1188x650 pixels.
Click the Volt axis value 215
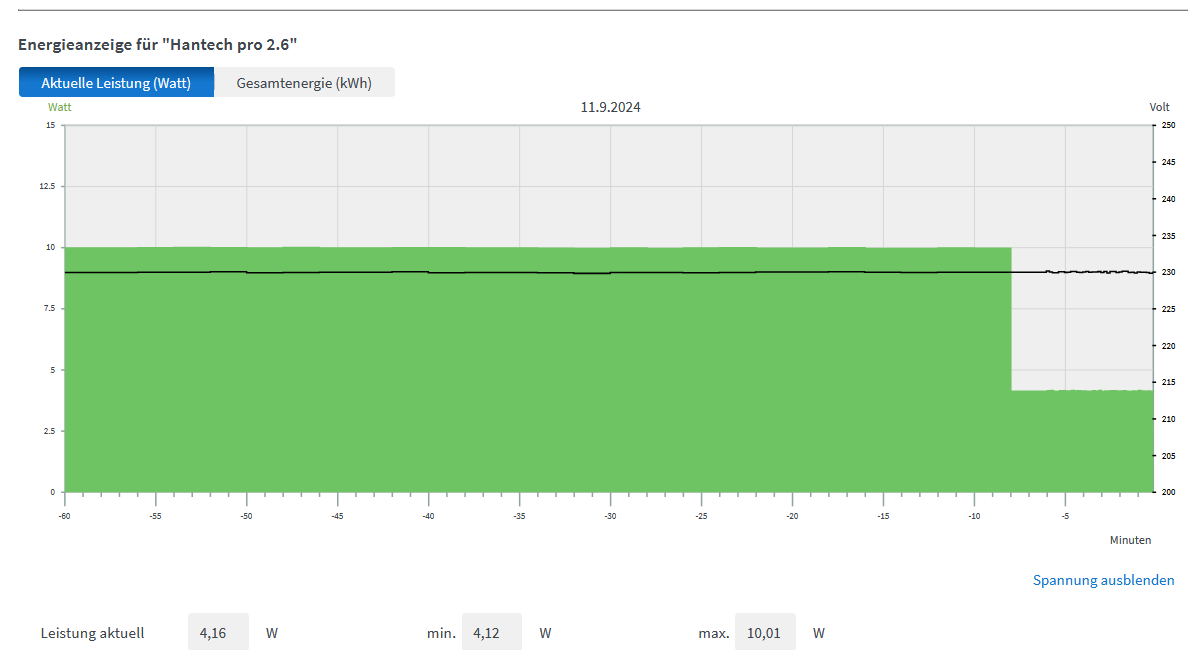(1168, 383)
